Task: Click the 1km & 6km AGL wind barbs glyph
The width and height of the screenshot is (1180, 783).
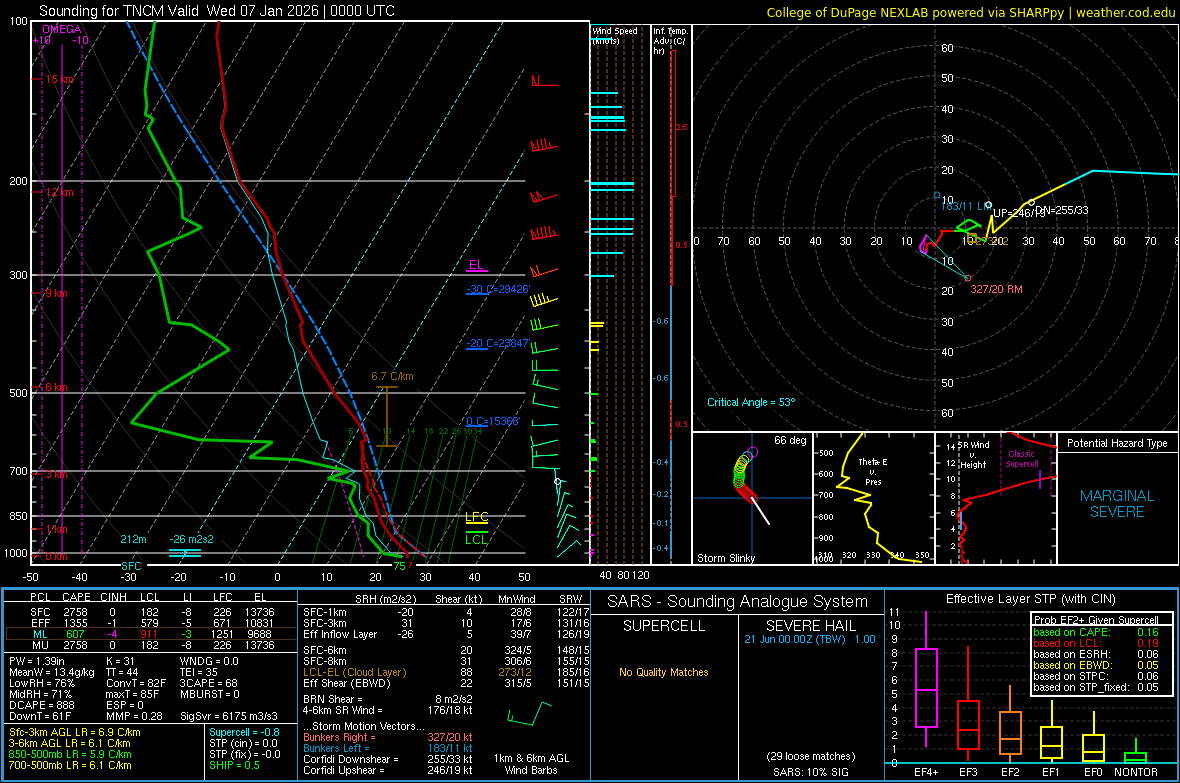Action: (530, 714)
